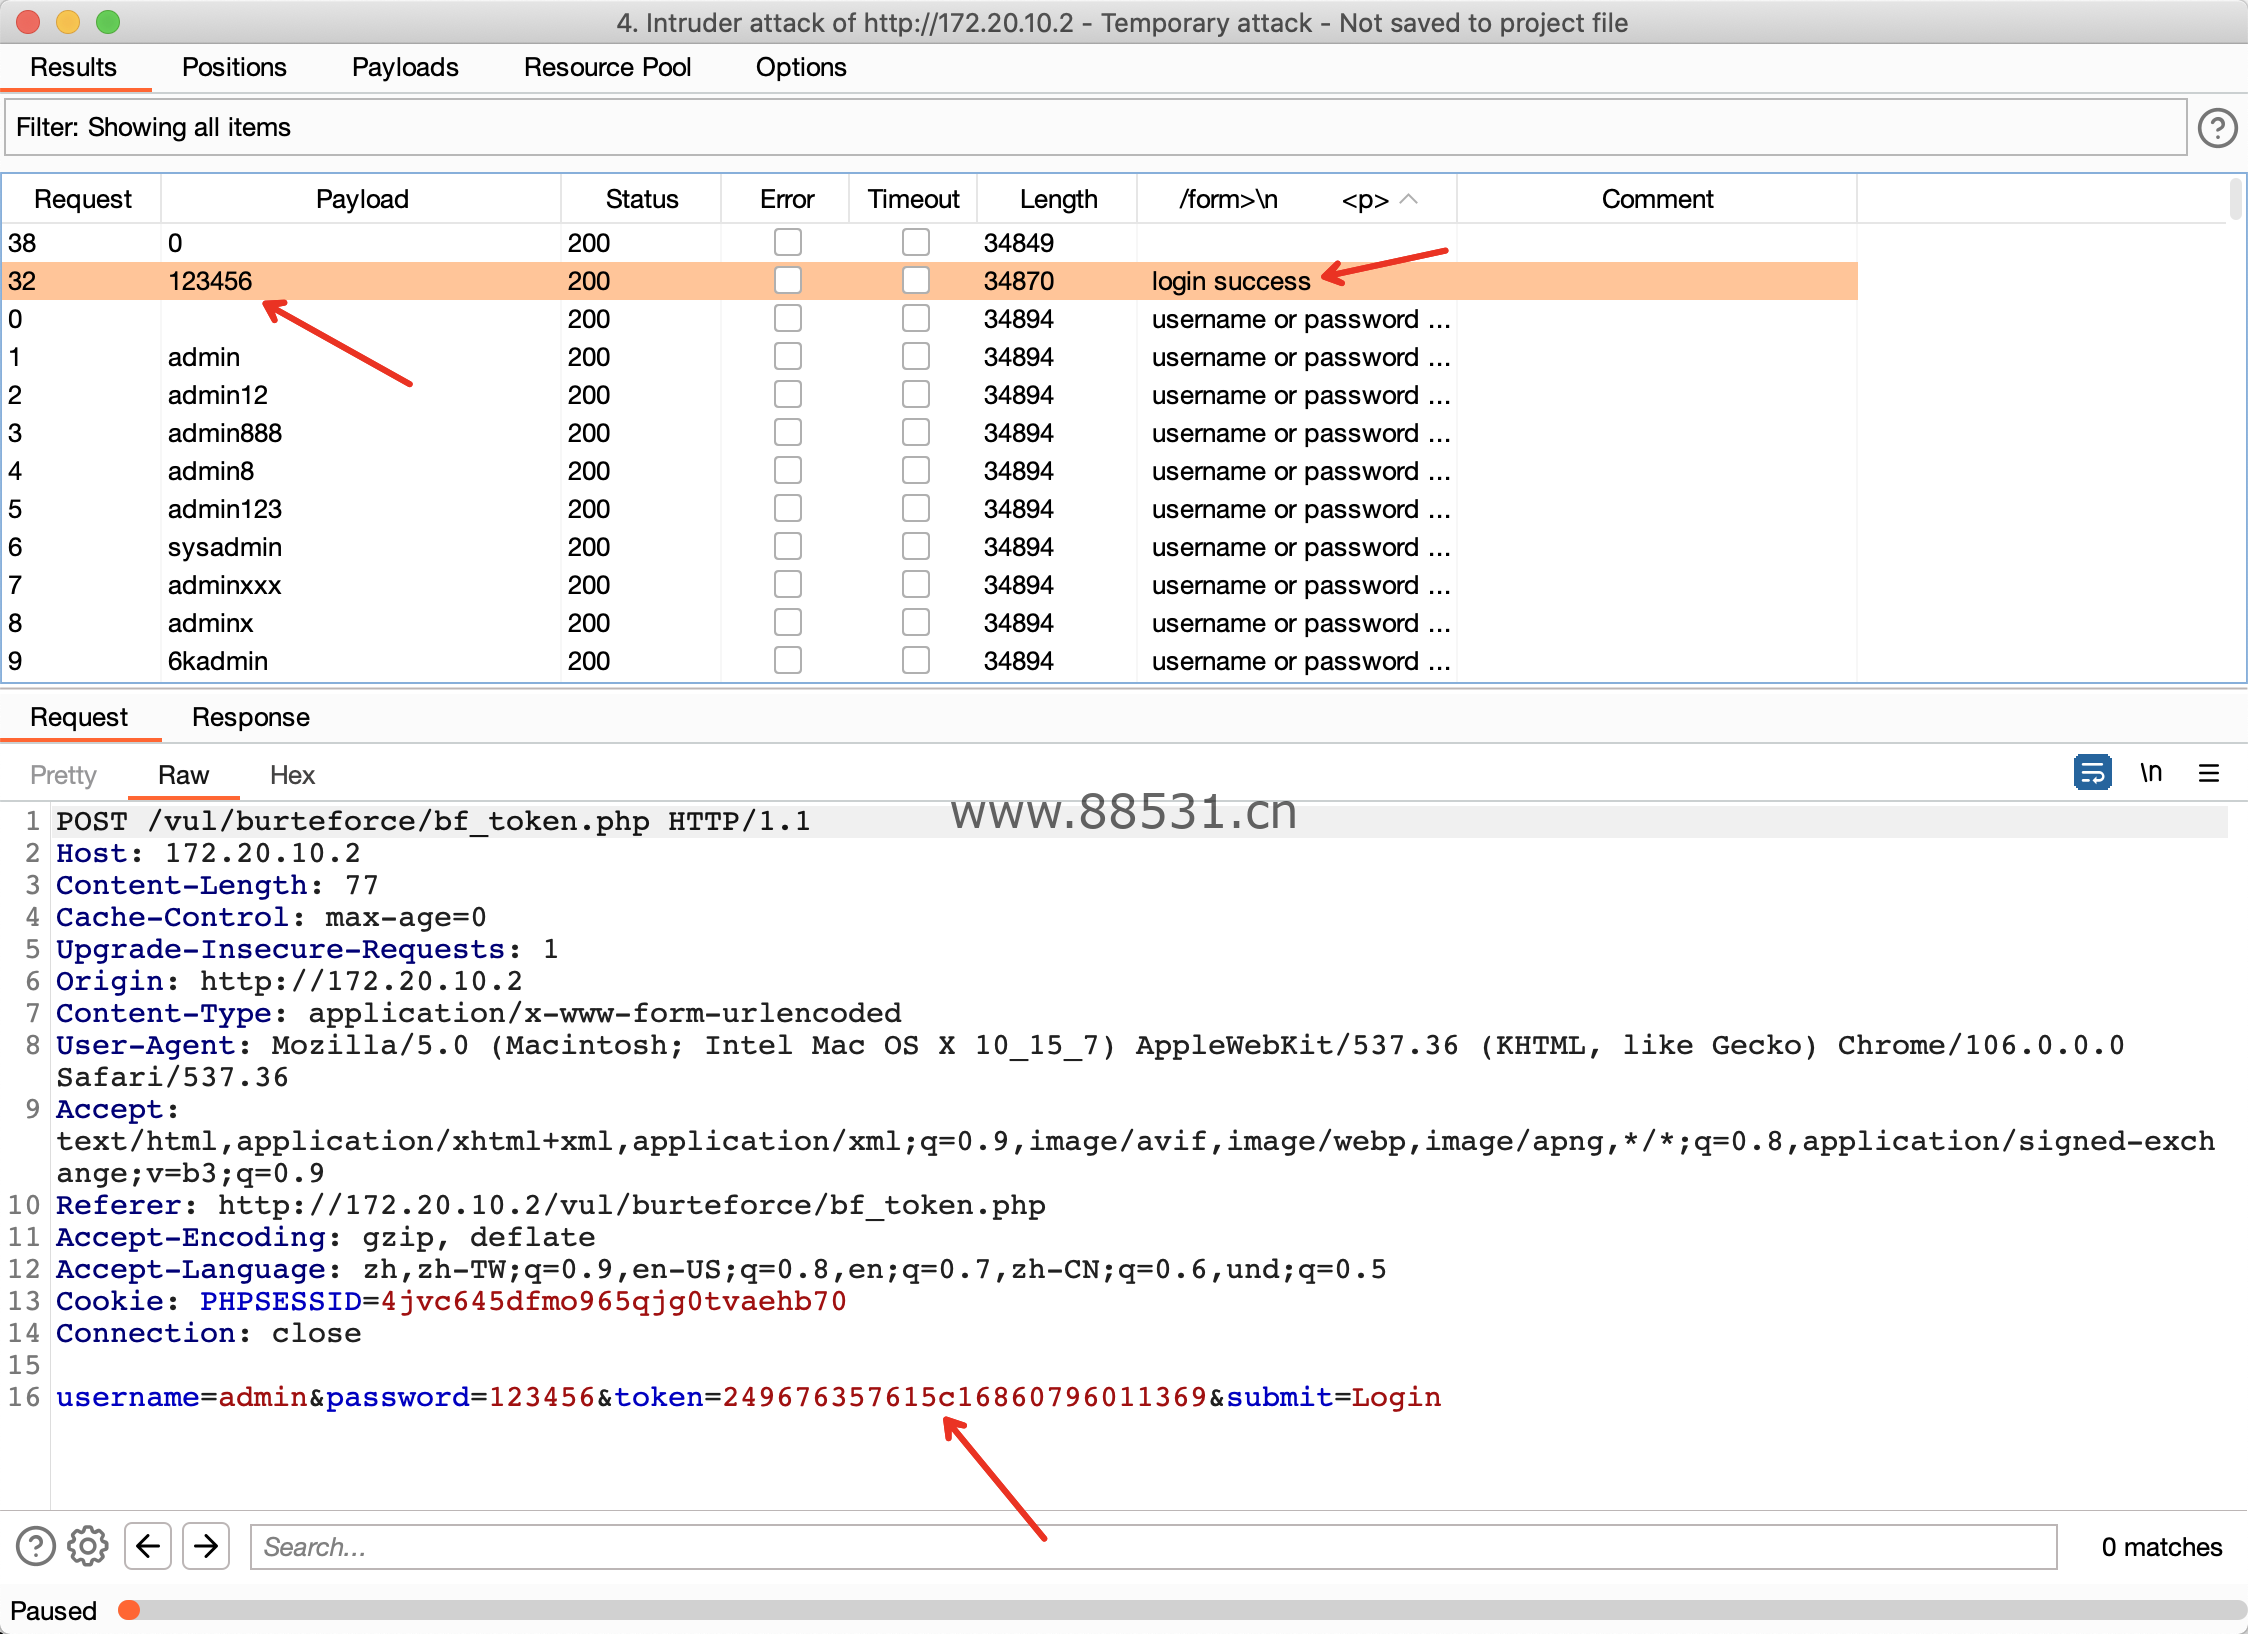Click the token value in request body
Screen dimensions: 2248x1634
point(965,1397)
